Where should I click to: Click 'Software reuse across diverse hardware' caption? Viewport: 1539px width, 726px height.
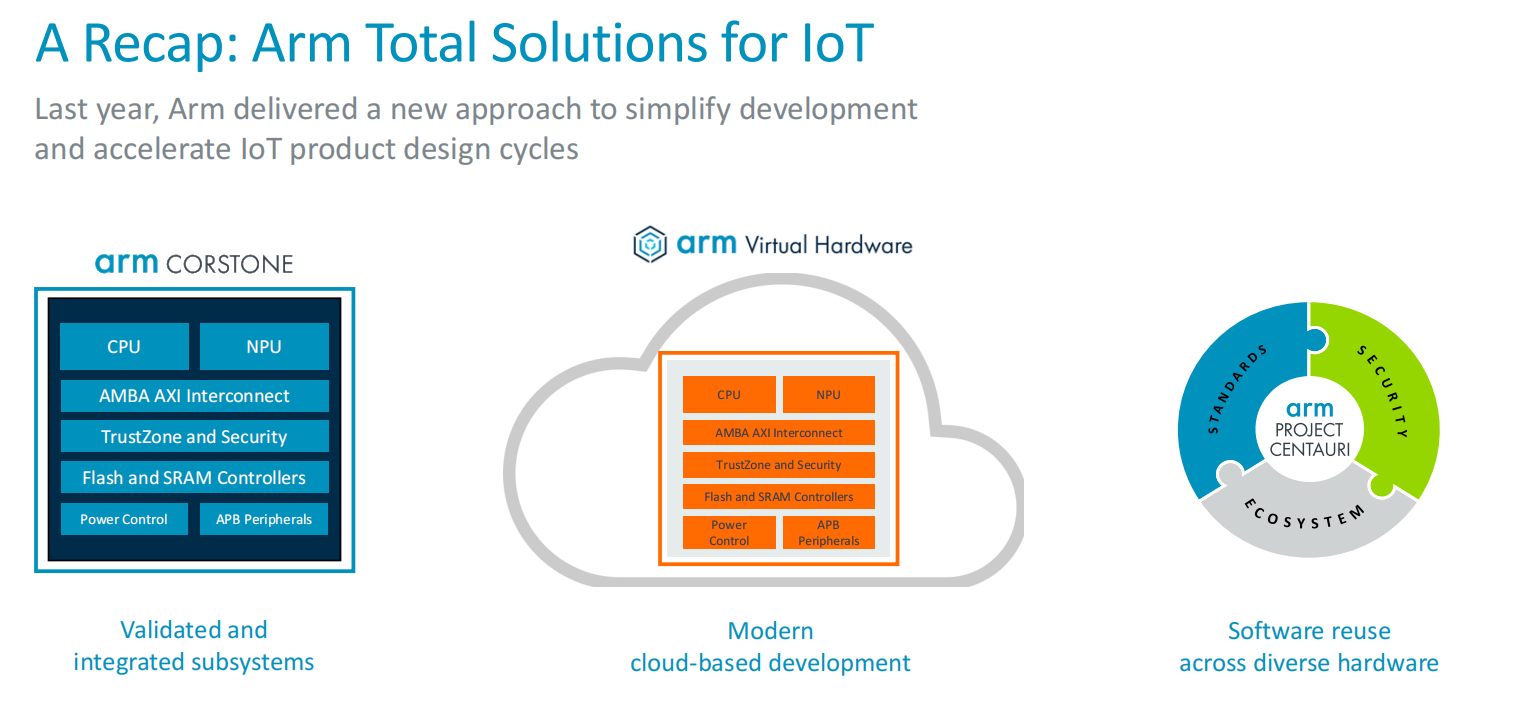[x=1309, y=647]
